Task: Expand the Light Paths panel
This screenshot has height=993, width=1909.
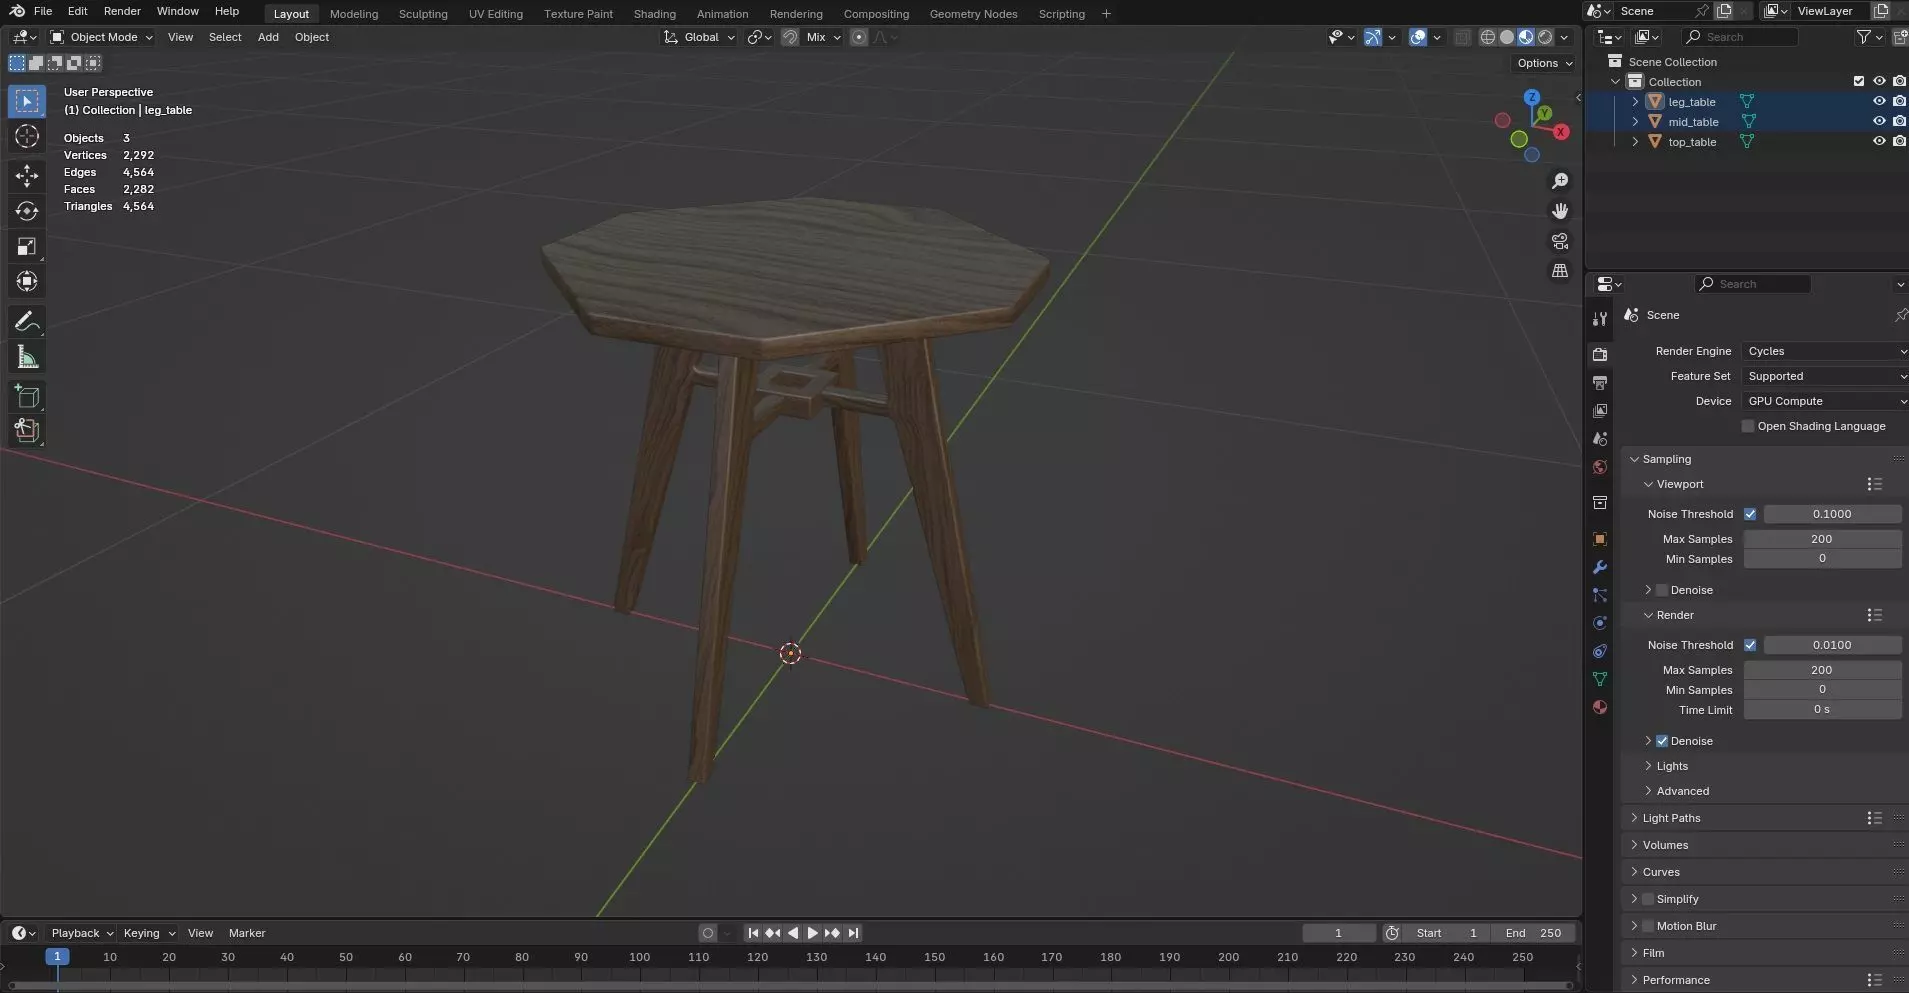Action: [1671, 818]
